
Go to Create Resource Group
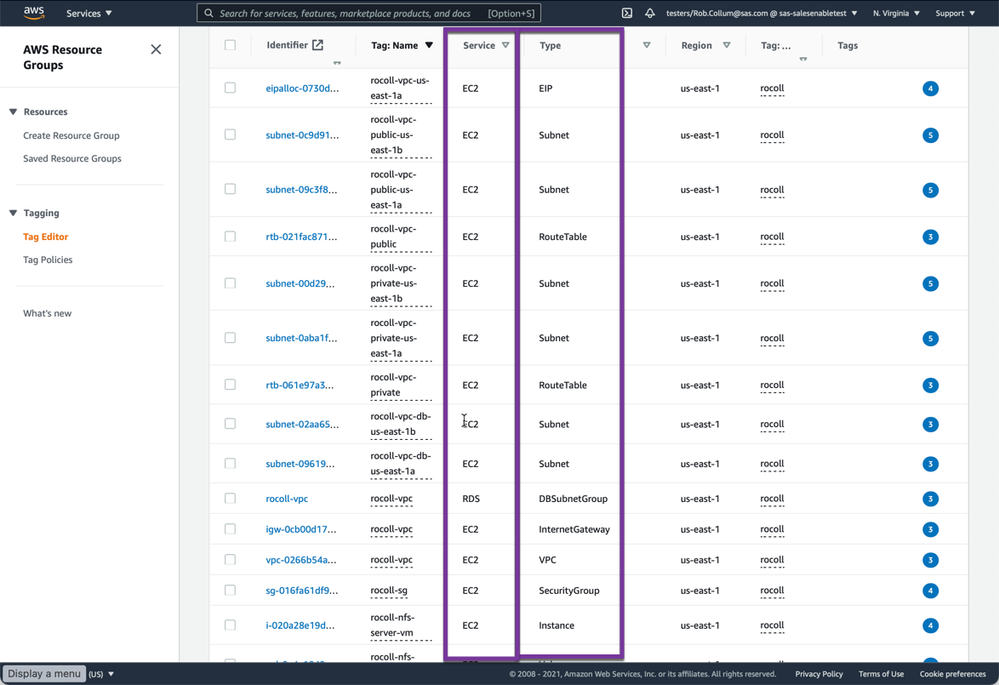click(71, 136)
